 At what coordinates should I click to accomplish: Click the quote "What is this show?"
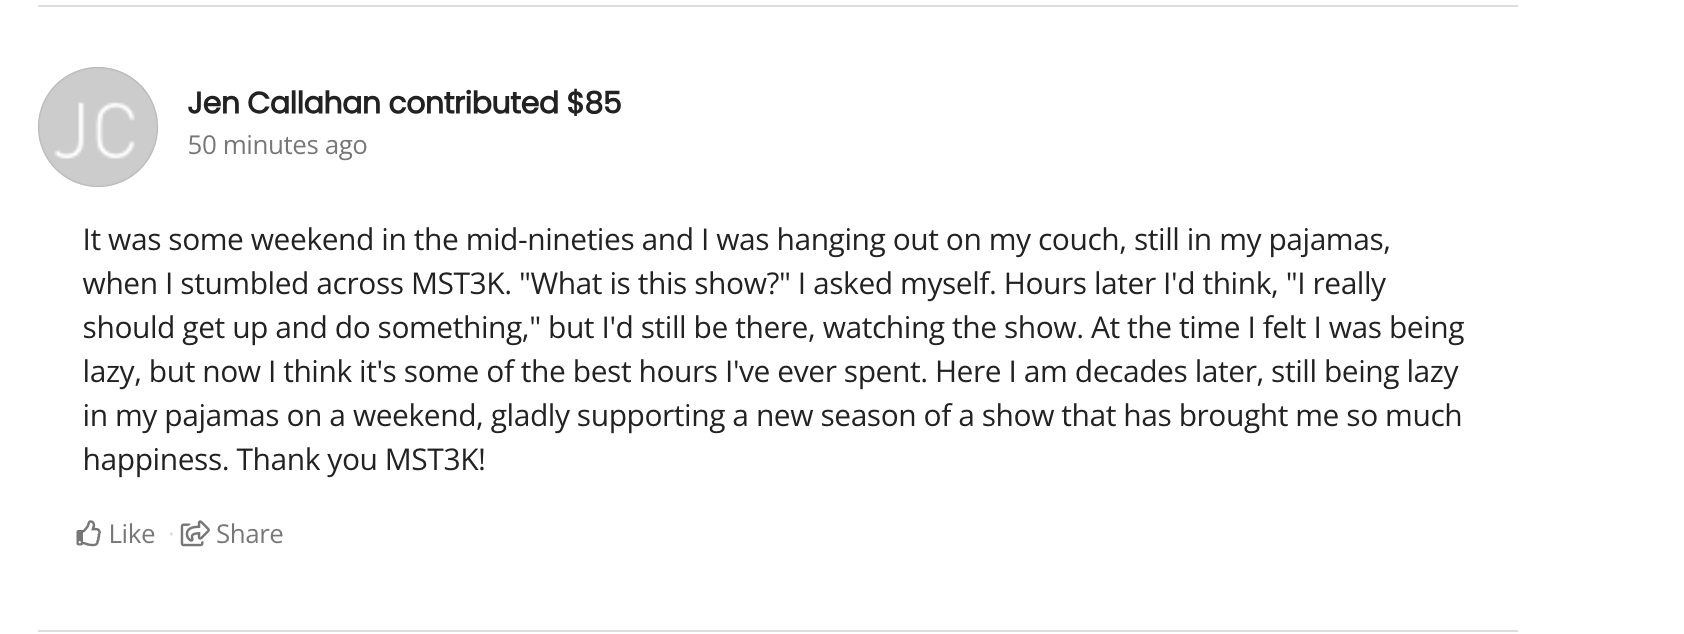click(655, 284)
